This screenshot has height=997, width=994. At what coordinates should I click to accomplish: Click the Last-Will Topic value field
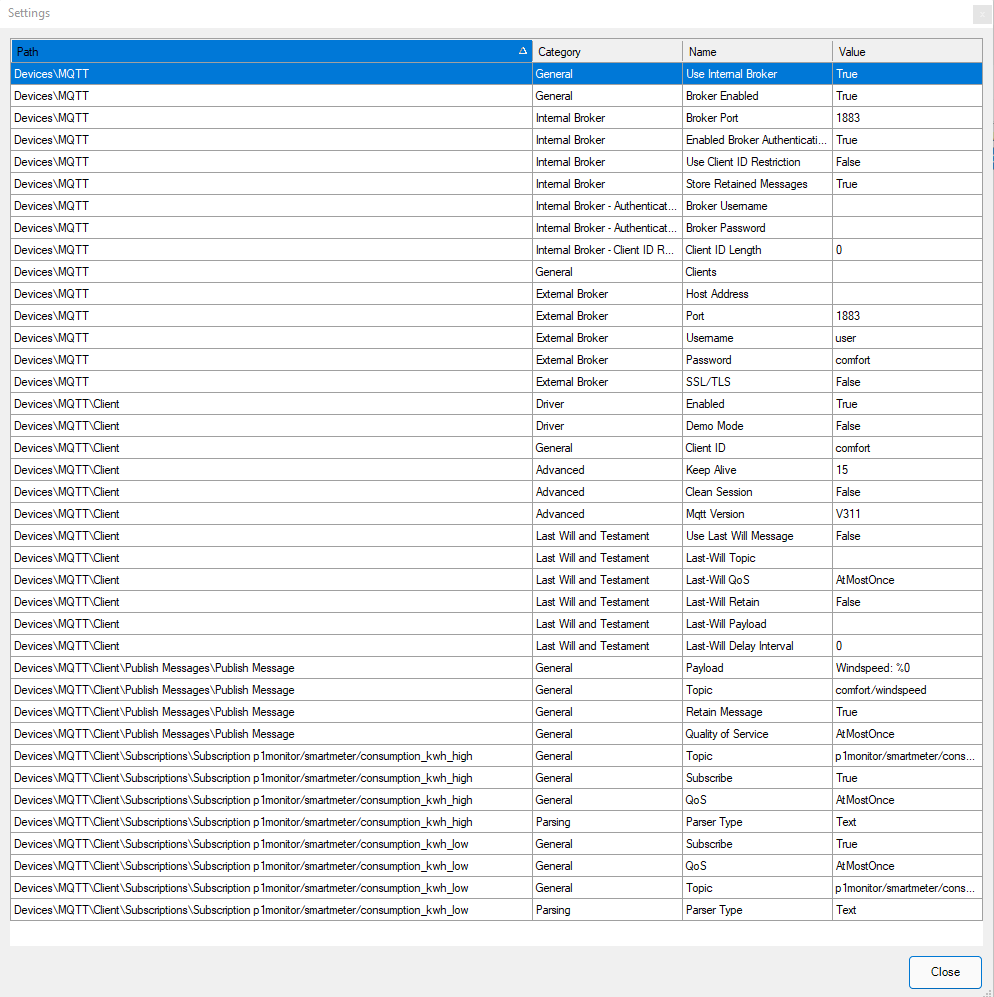(907, 558)
